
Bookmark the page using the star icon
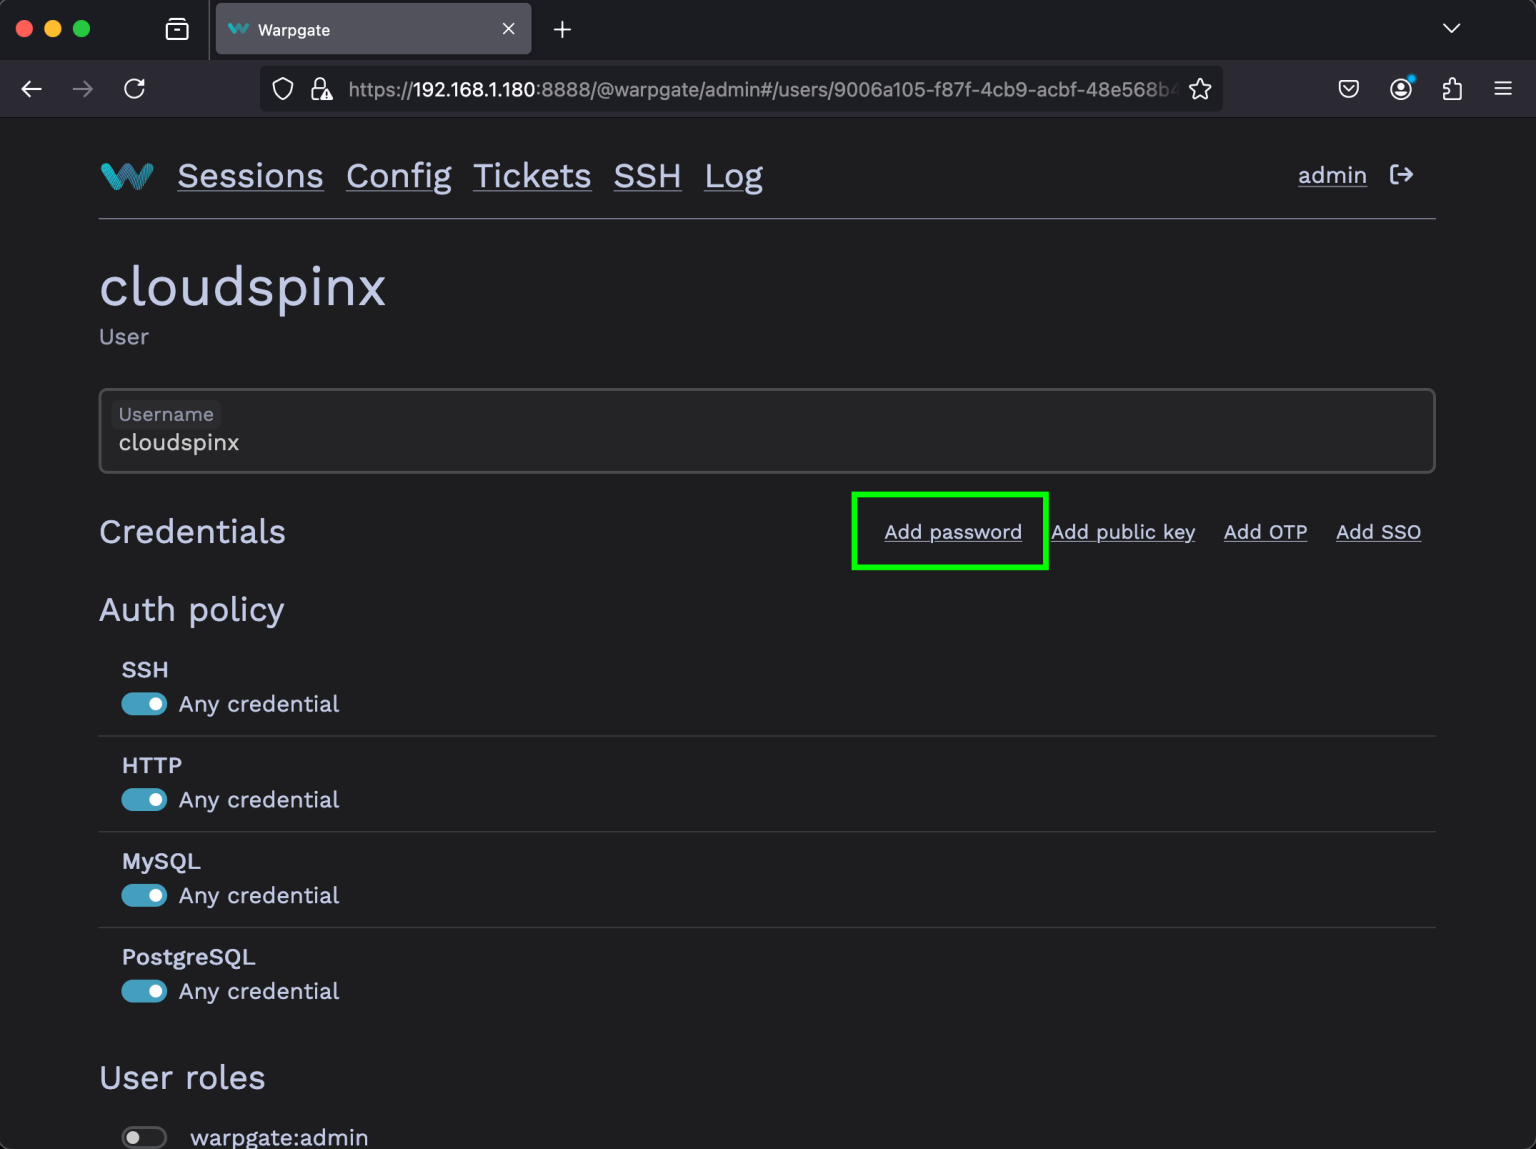pos(1200,89)
